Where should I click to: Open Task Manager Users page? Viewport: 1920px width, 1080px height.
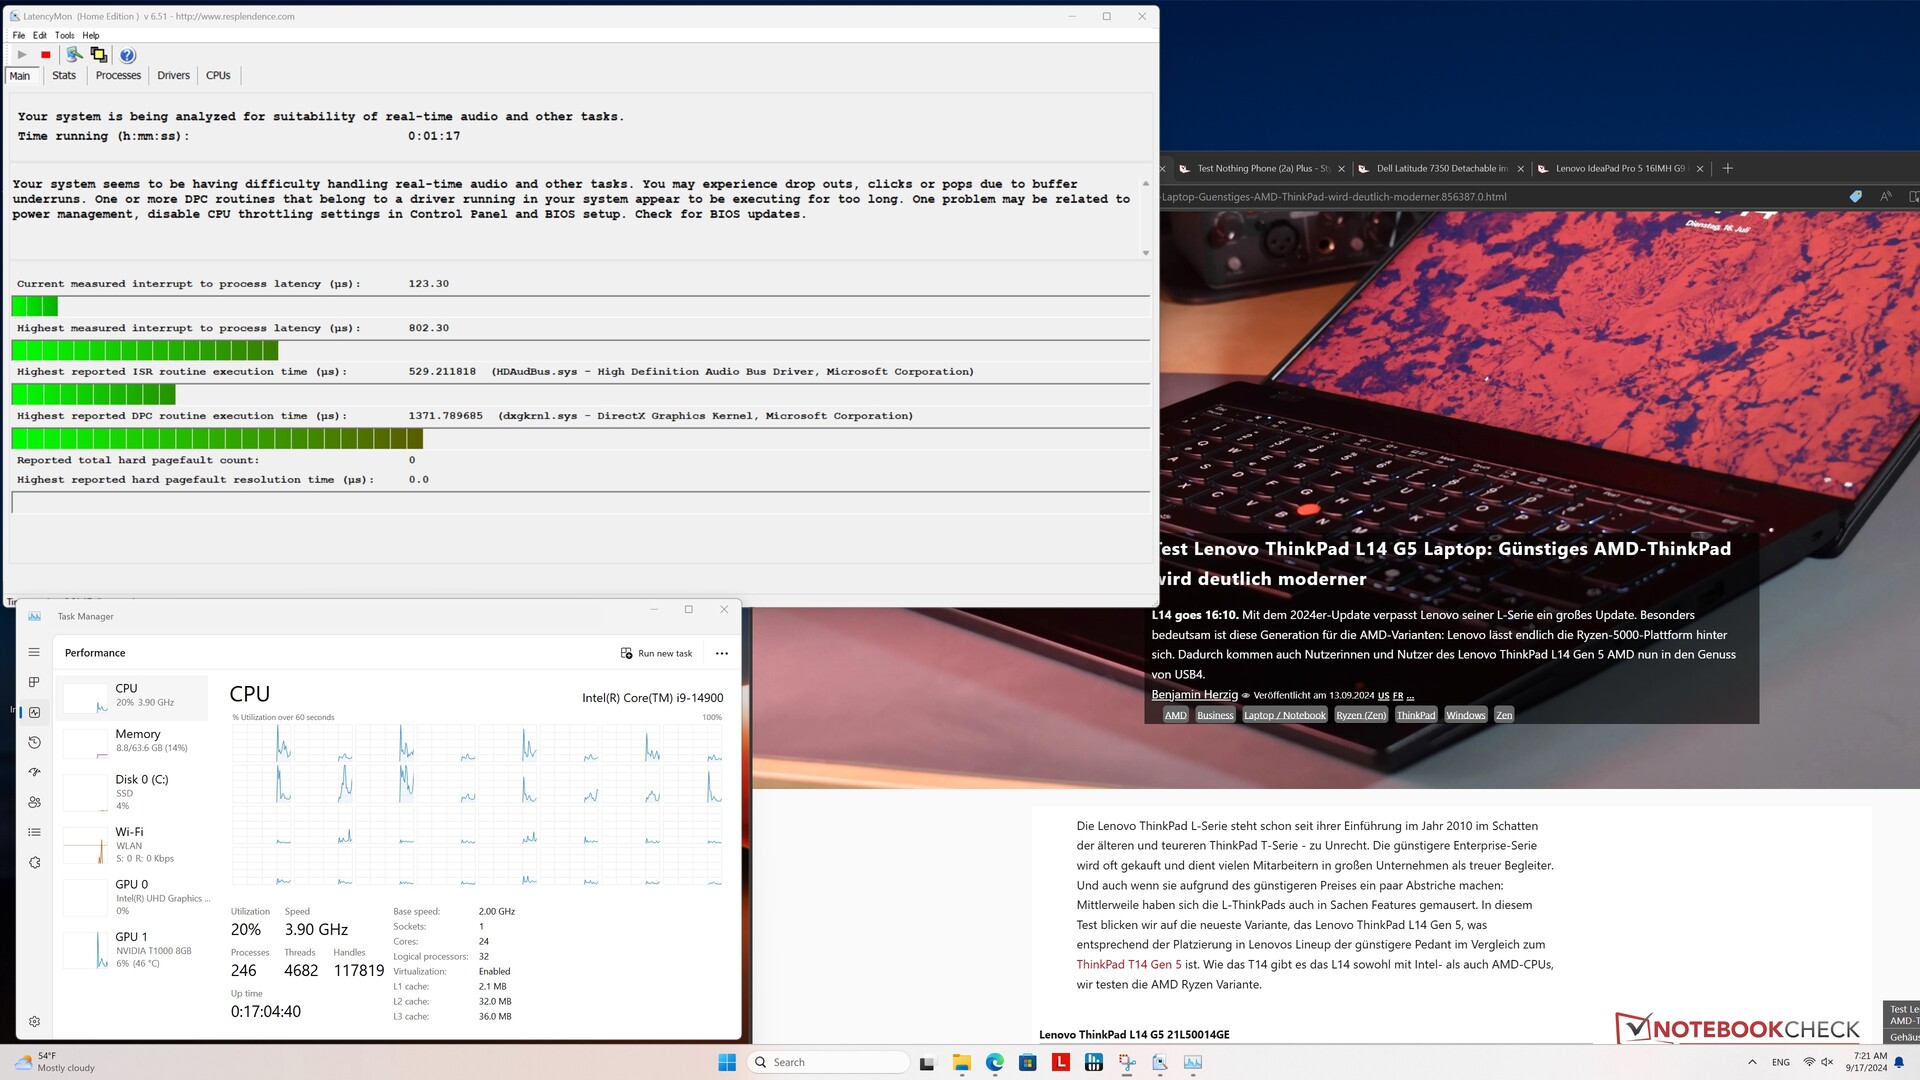(34, 802)
